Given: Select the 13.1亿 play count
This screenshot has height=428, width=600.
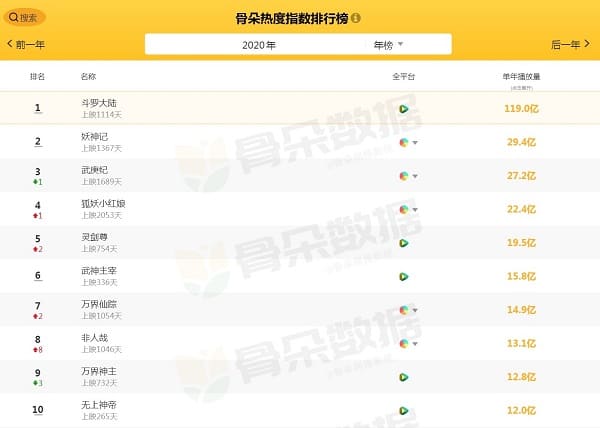Looking at the screenshot, I should click(x=521, y=343).
